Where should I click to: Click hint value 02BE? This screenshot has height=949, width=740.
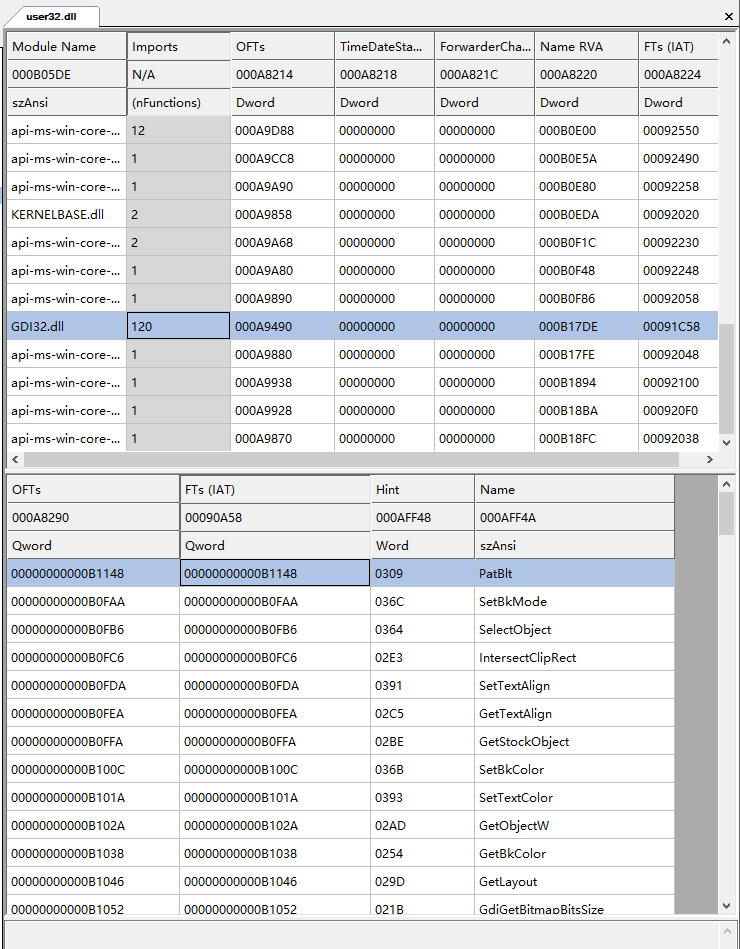coord(422,741)
